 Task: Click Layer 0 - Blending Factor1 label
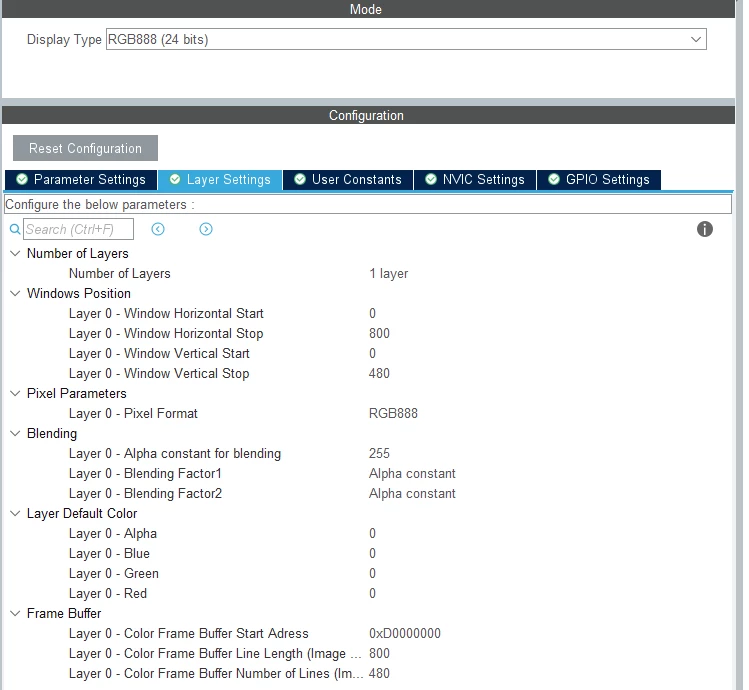145,474
